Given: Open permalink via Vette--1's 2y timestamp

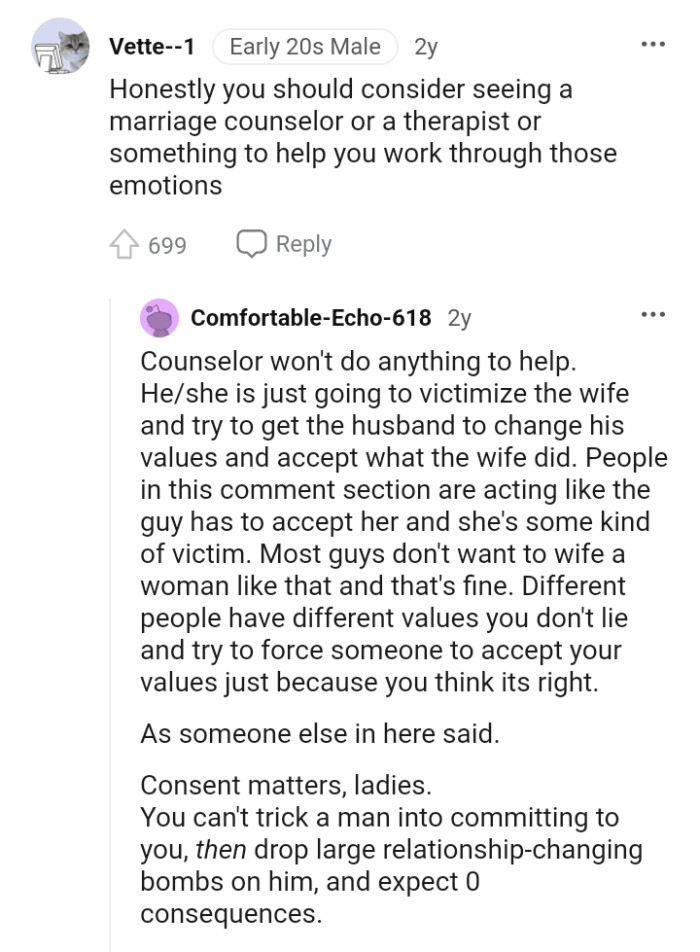Looking at the screenshot, I should tap(426, 46).
